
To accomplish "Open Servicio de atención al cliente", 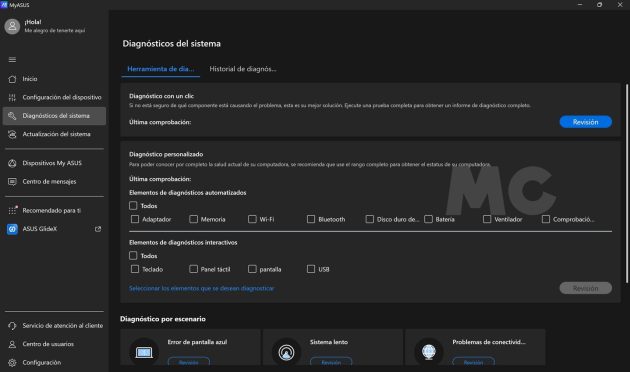I will pyautogui.click(x=54, y=326).
